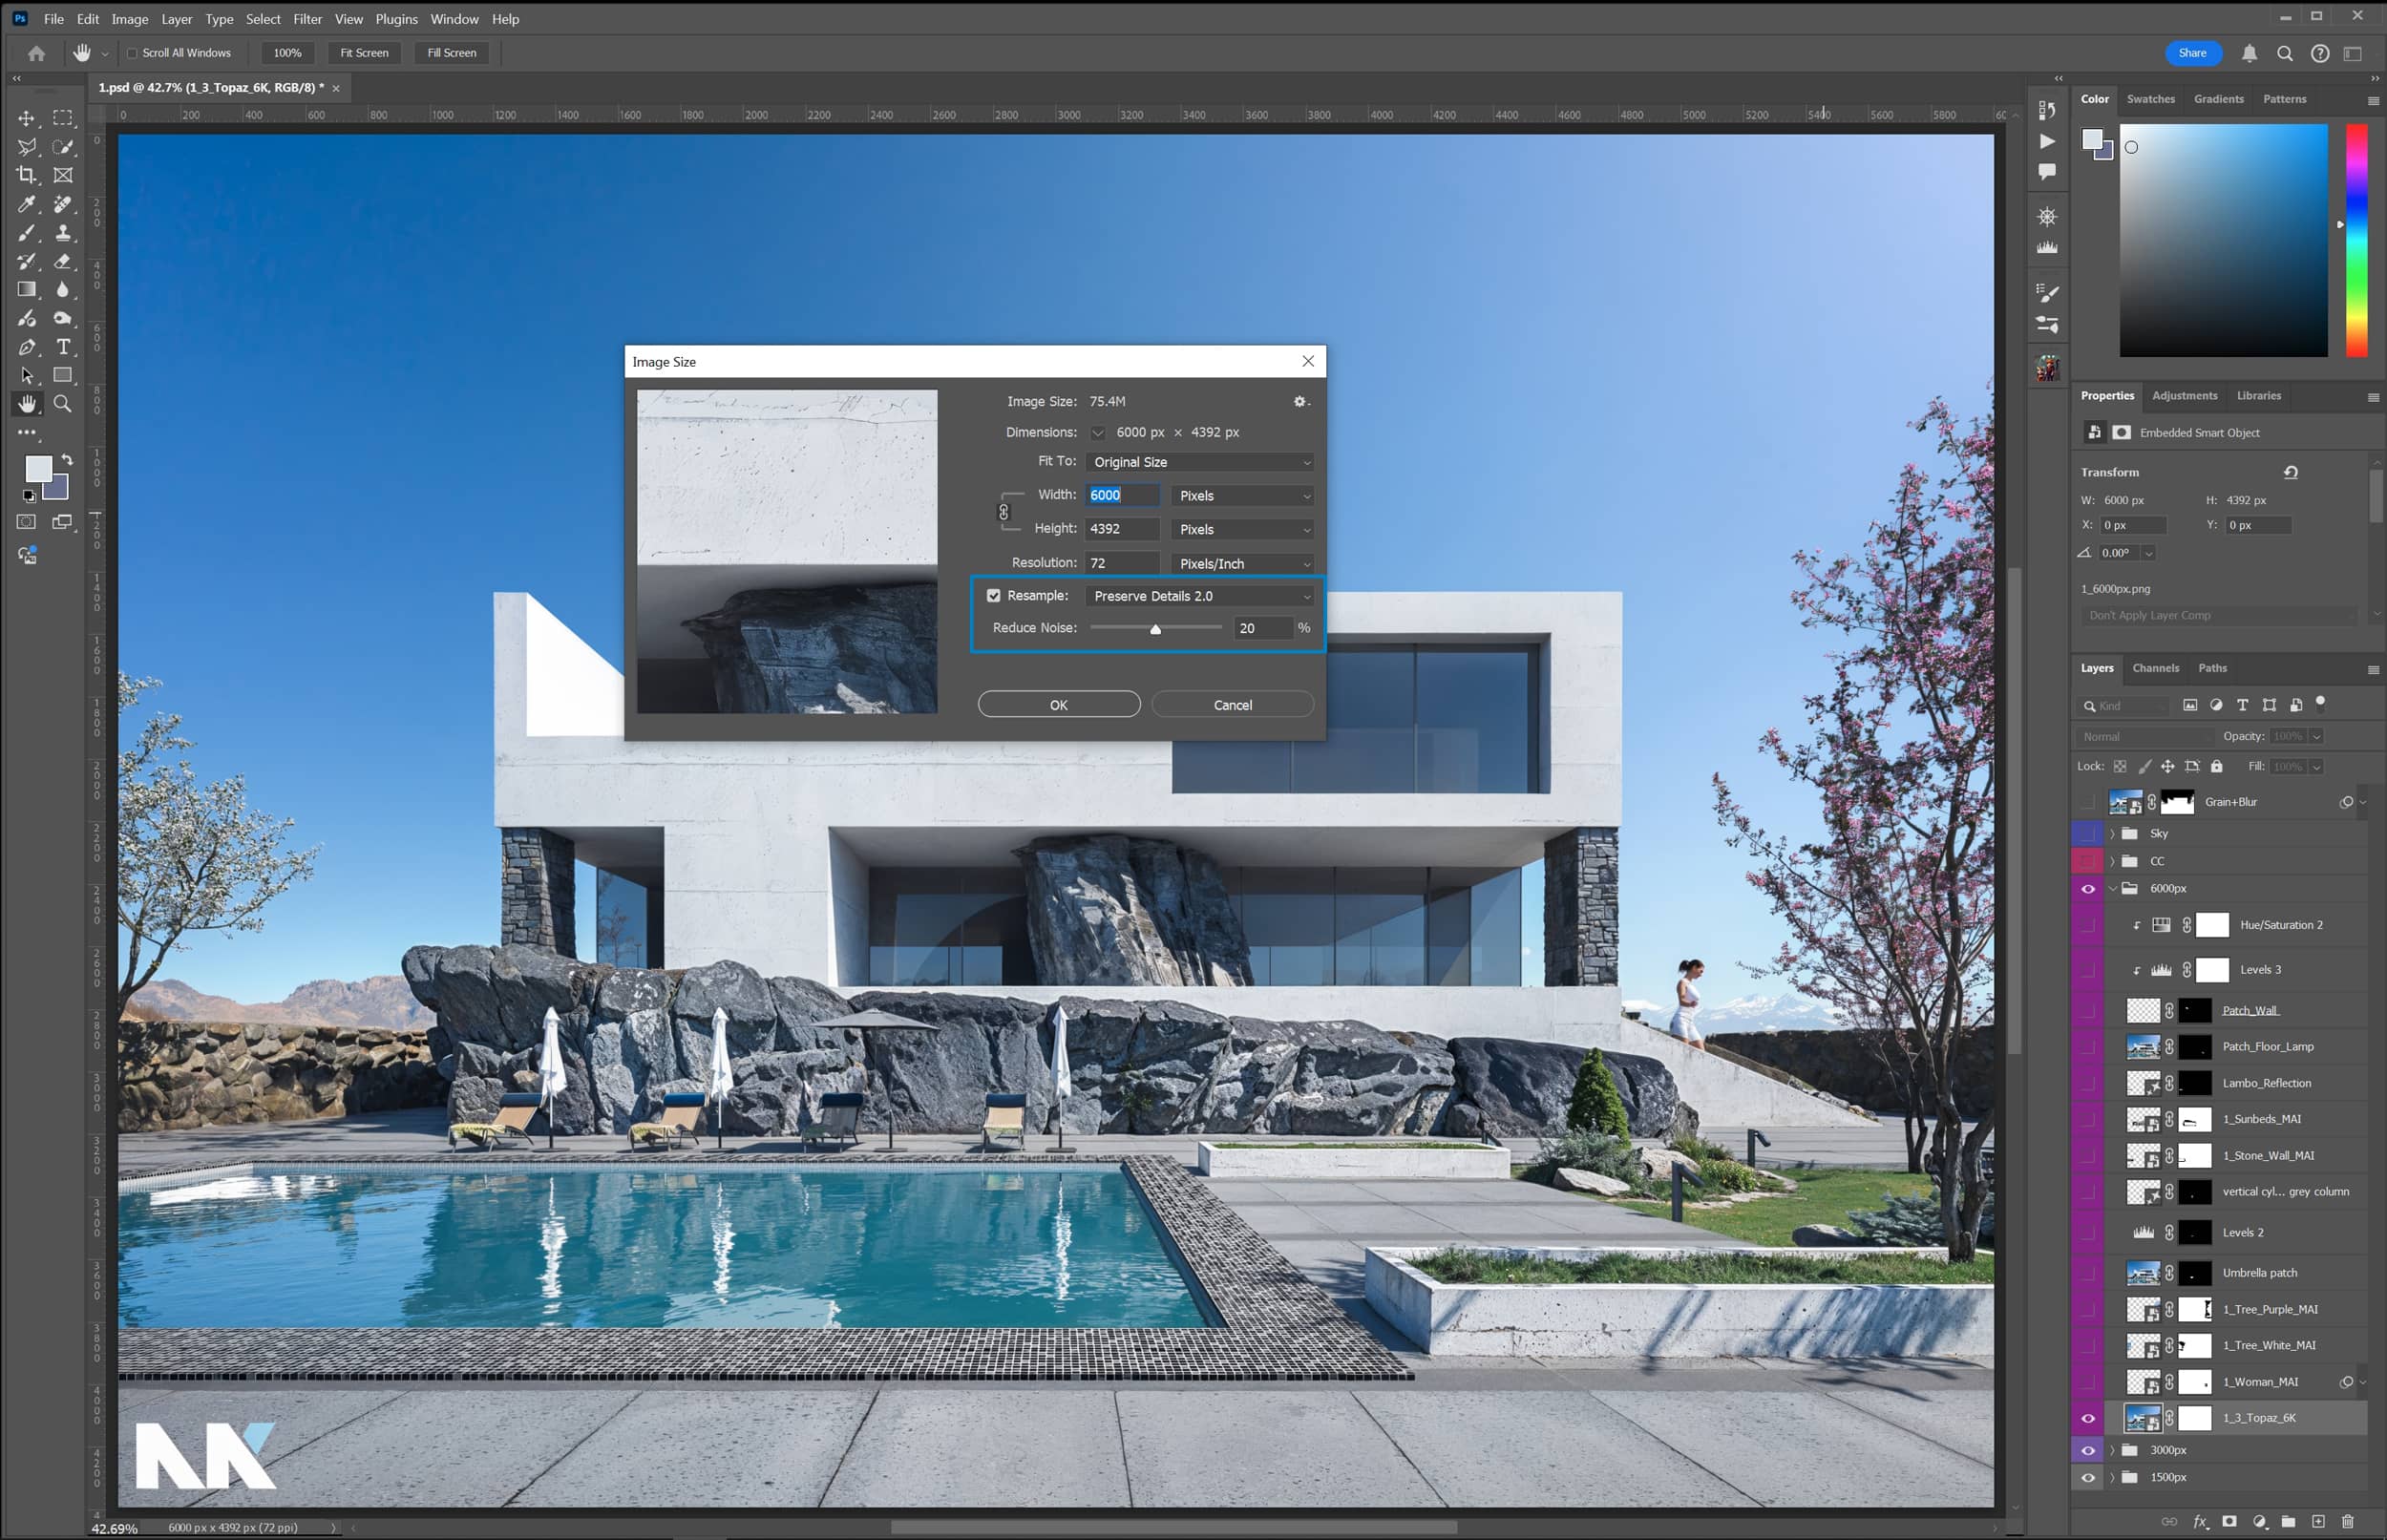Show the Grain+Blur layer
Viewport: 2387px width, 1540px height.
(2088, 802)
